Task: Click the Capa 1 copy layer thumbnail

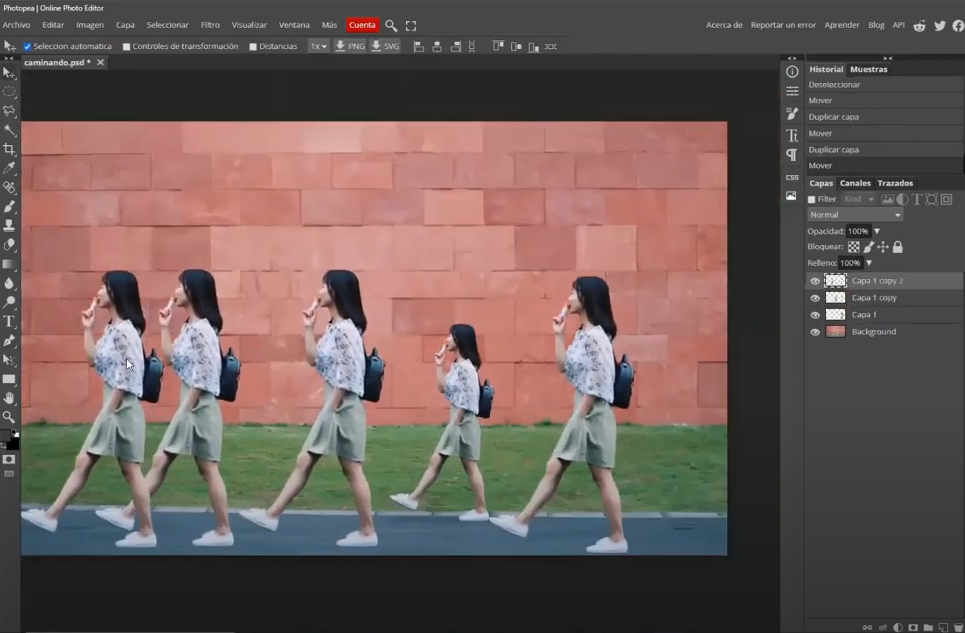Action: (835, 298)
